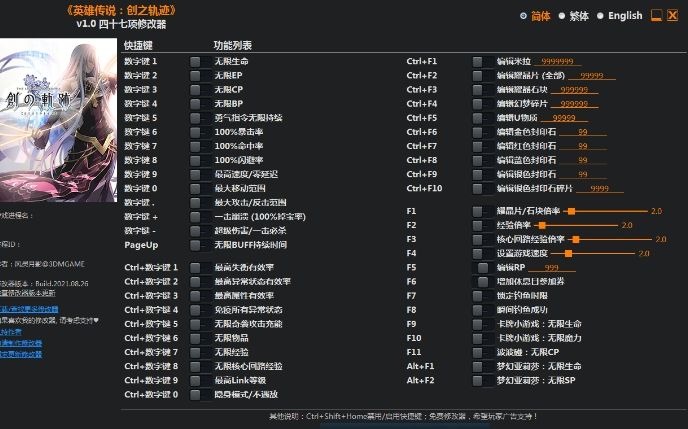
Task: Toggle the Ctrl+F7 switch
Action: (483, 146)
